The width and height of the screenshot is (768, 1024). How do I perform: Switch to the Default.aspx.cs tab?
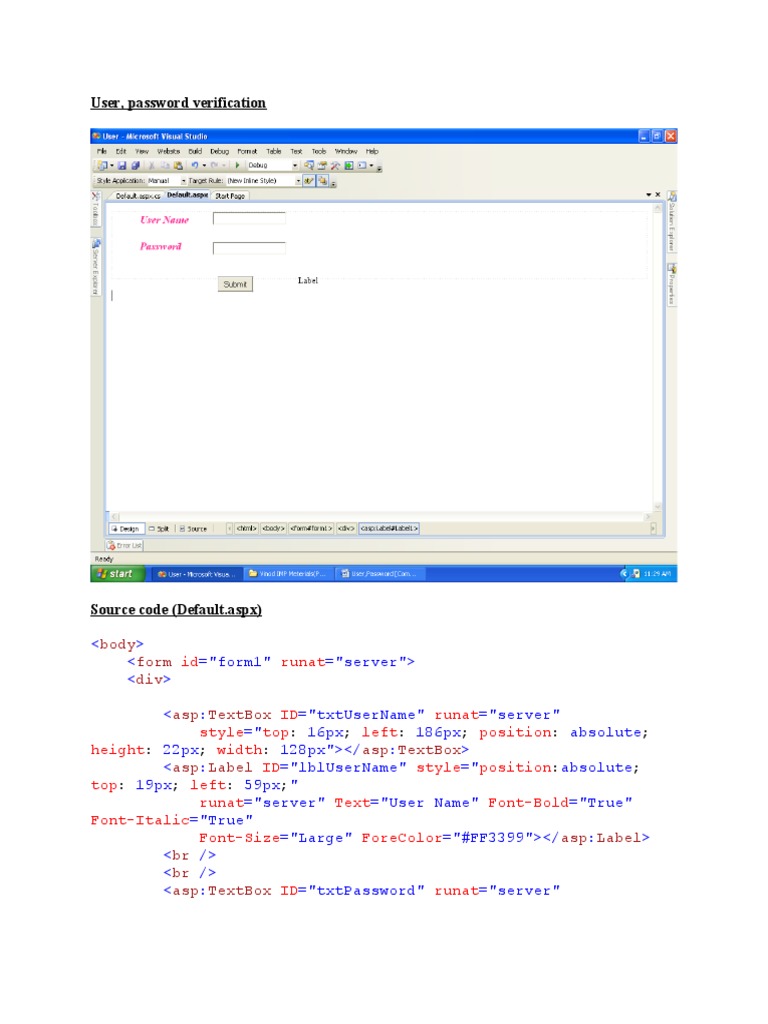coord(138,196)
